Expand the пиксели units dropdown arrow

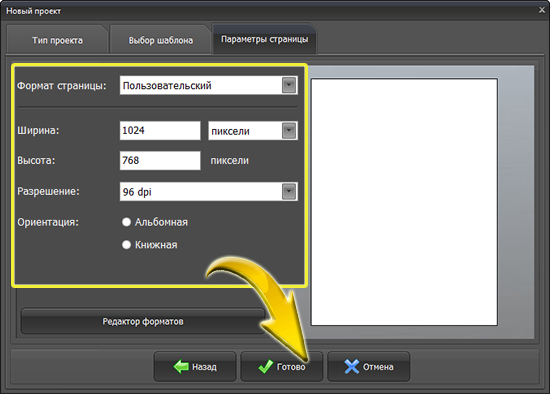point(289,131)
